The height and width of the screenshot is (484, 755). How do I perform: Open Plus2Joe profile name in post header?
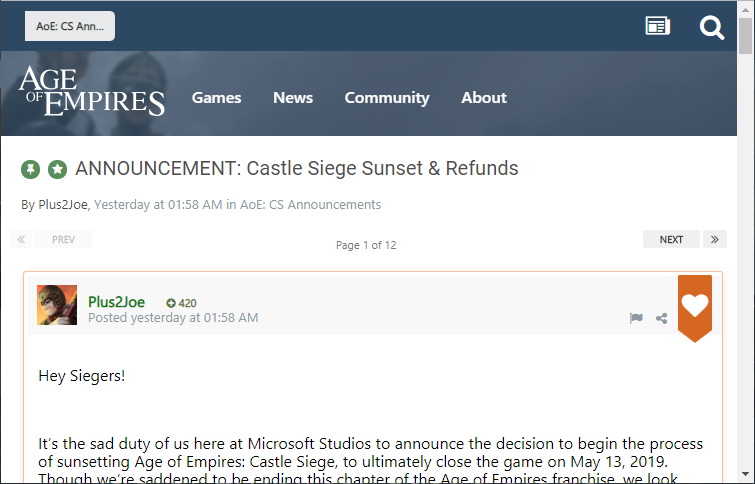tap(117, 302)
